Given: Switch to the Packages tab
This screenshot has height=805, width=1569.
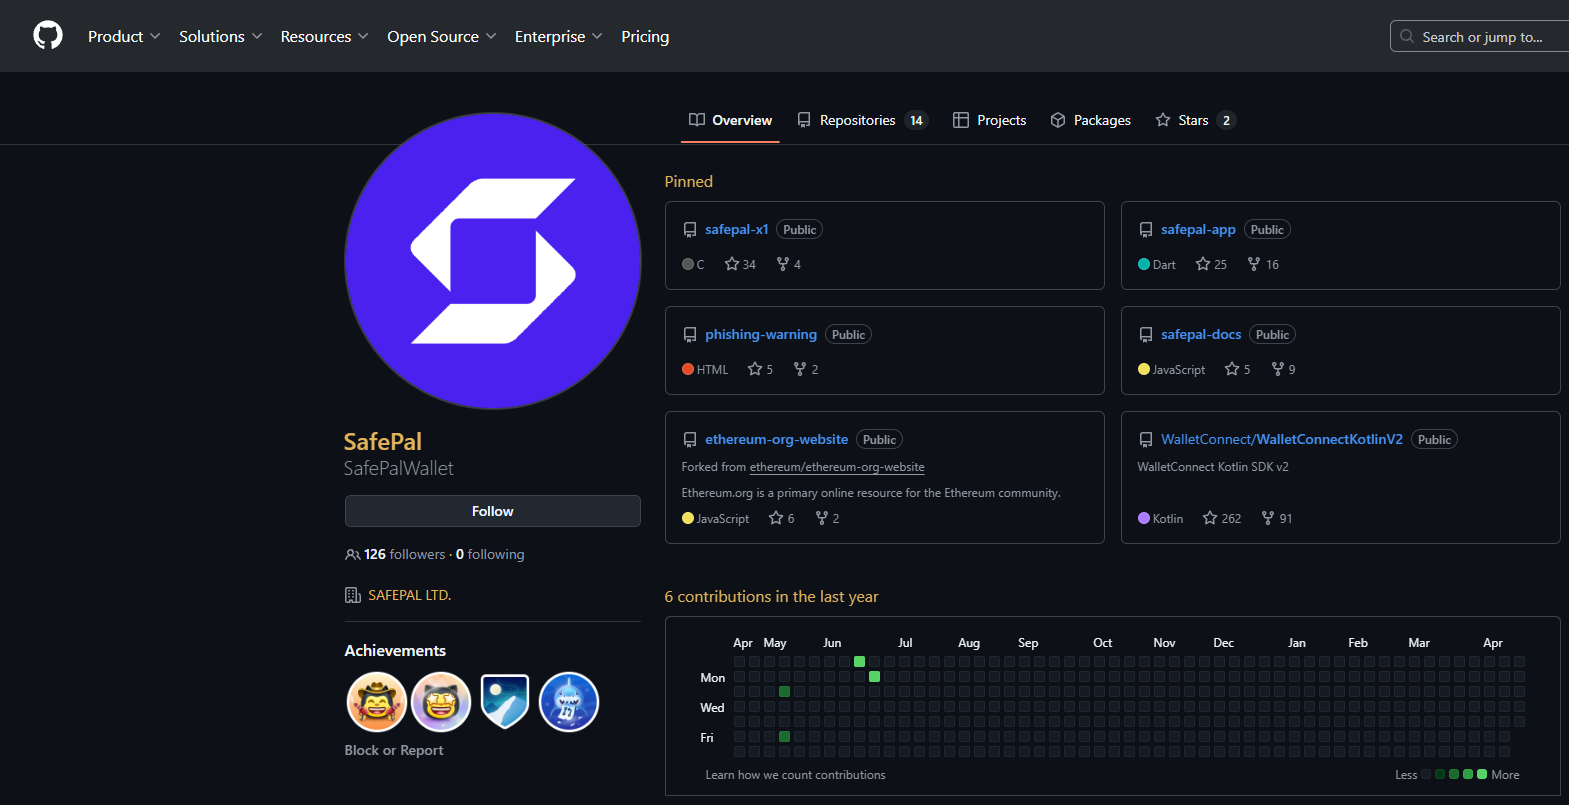Looking at the screenshot, I should coord(1090,120).
